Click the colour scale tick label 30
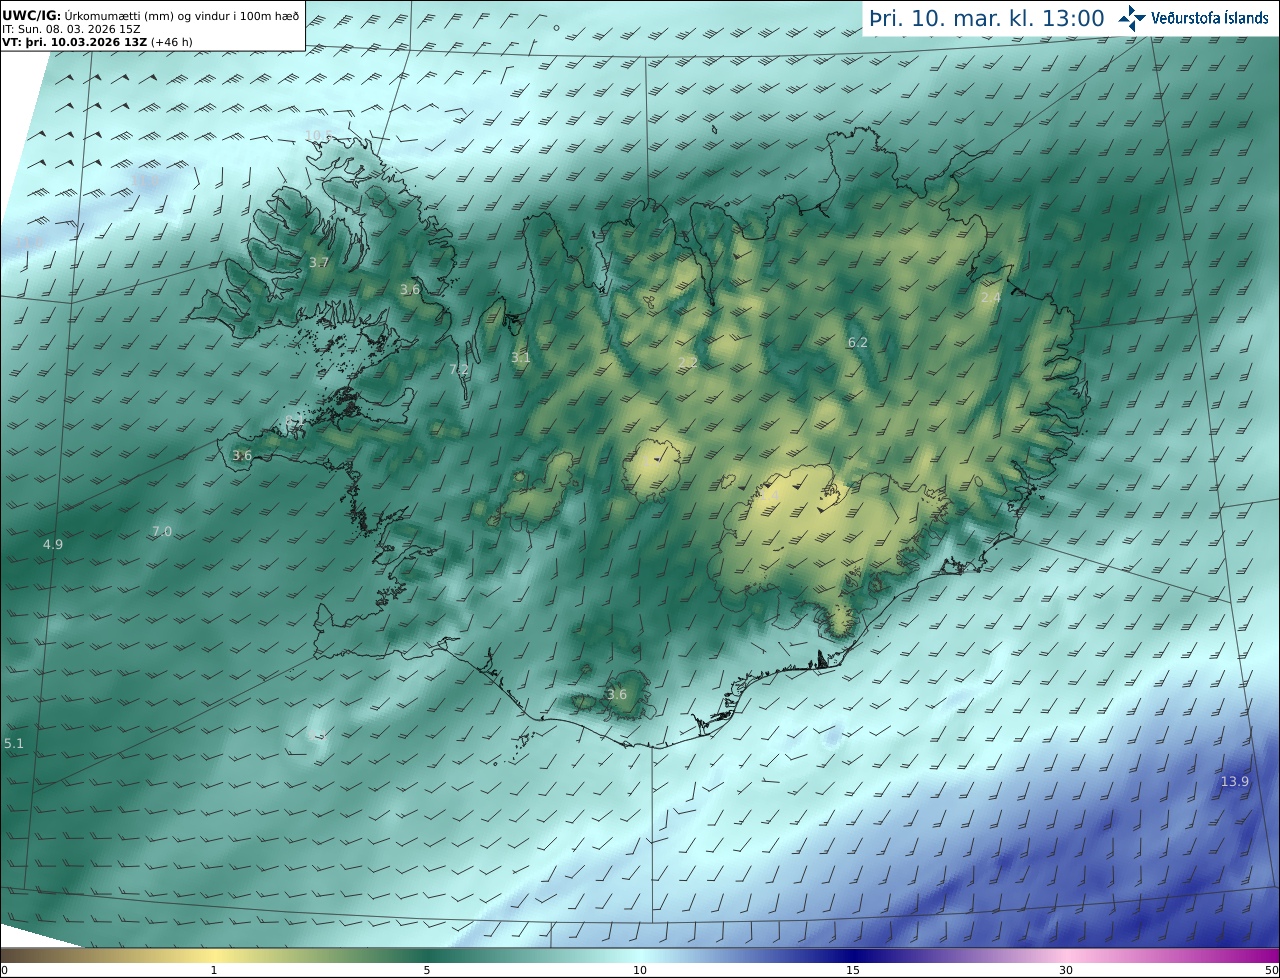This screenshot has height=978, width=1280. (1065, 970)
